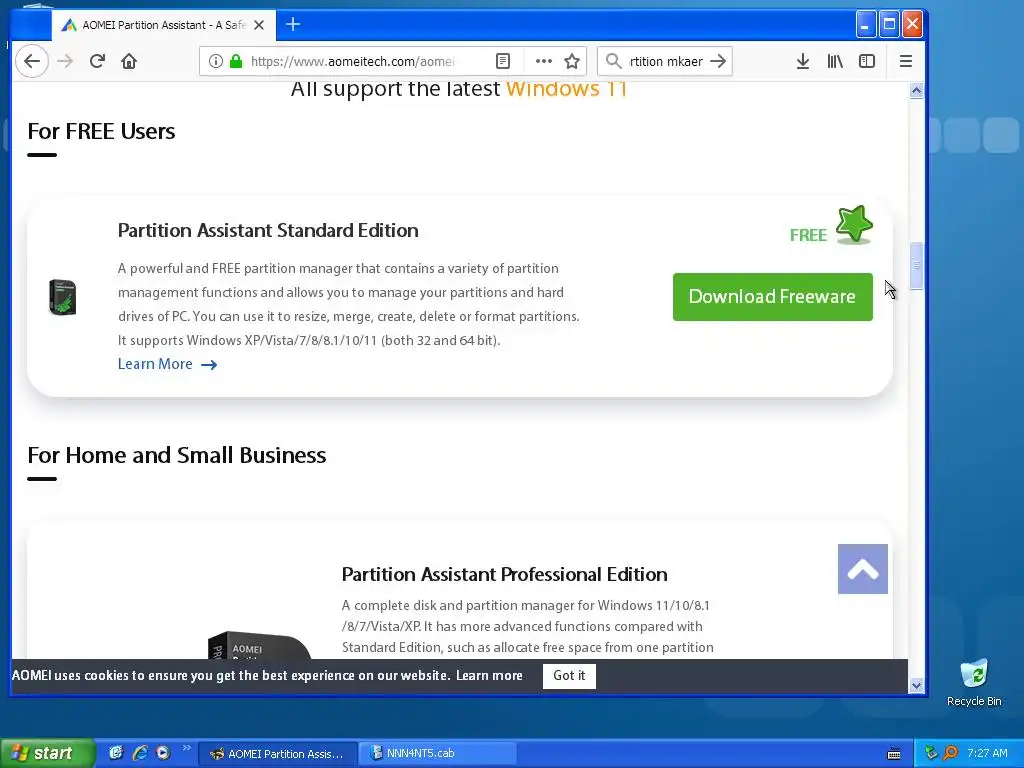Click Partition Assistant Standard Edition heading

point(268,231)
